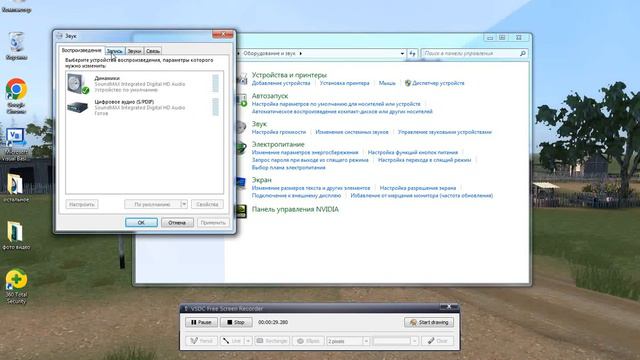Viewport: 640px width, 360px height.
Task: Select the Rectangle drawing tool
Action: pyautogui.click(x=272, y=341)
